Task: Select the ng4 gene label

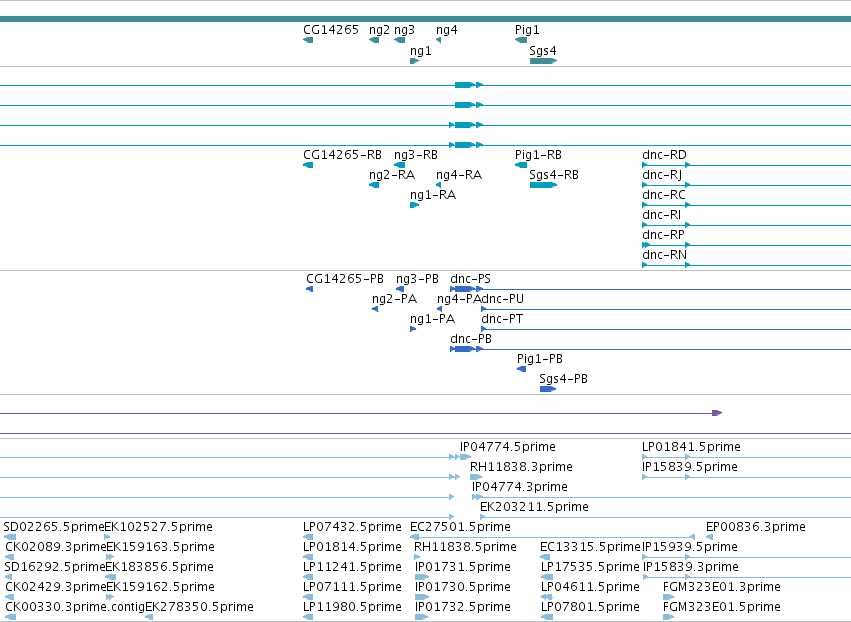Action: (x=447, y=30)
